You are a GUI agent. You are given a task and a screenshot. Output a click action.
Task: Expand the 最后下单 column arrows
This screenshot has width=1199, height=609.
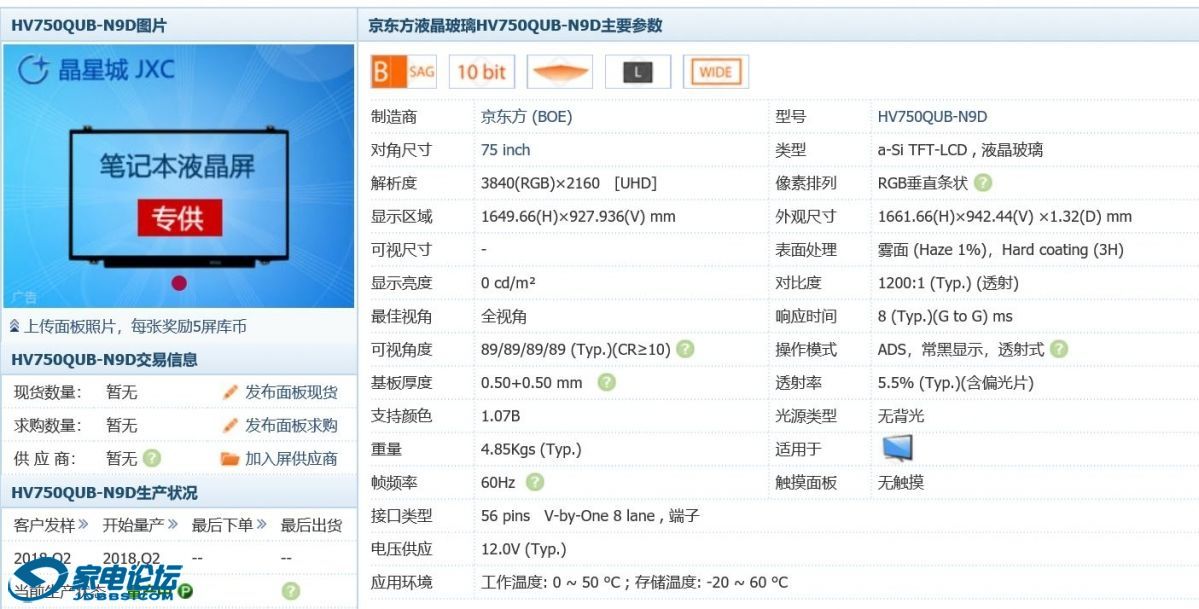coord(261,524)
